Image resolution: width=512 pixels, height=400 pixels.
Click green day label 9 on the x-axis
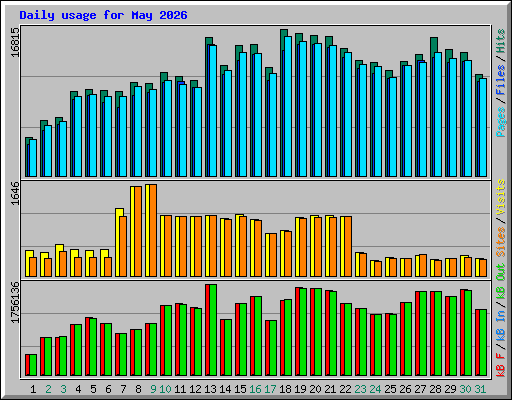tap(153, 389)
